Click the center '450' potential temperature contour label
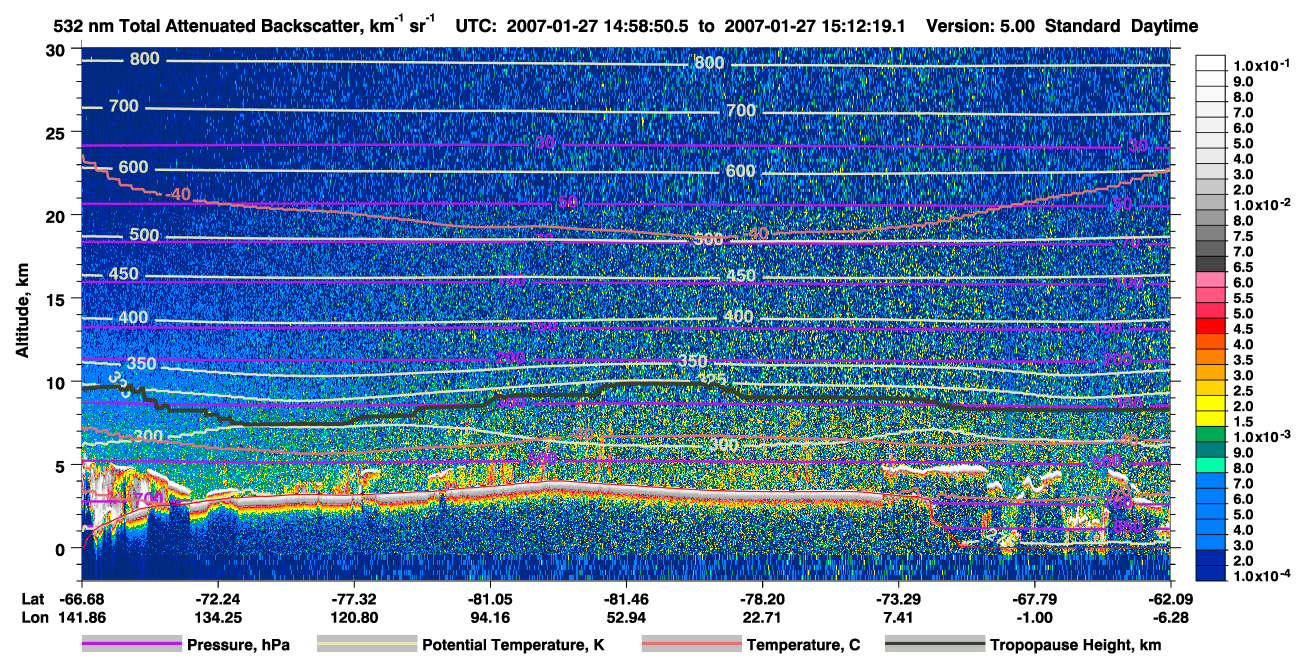Viewport: 1300px width, 667px height. point(740,276)
